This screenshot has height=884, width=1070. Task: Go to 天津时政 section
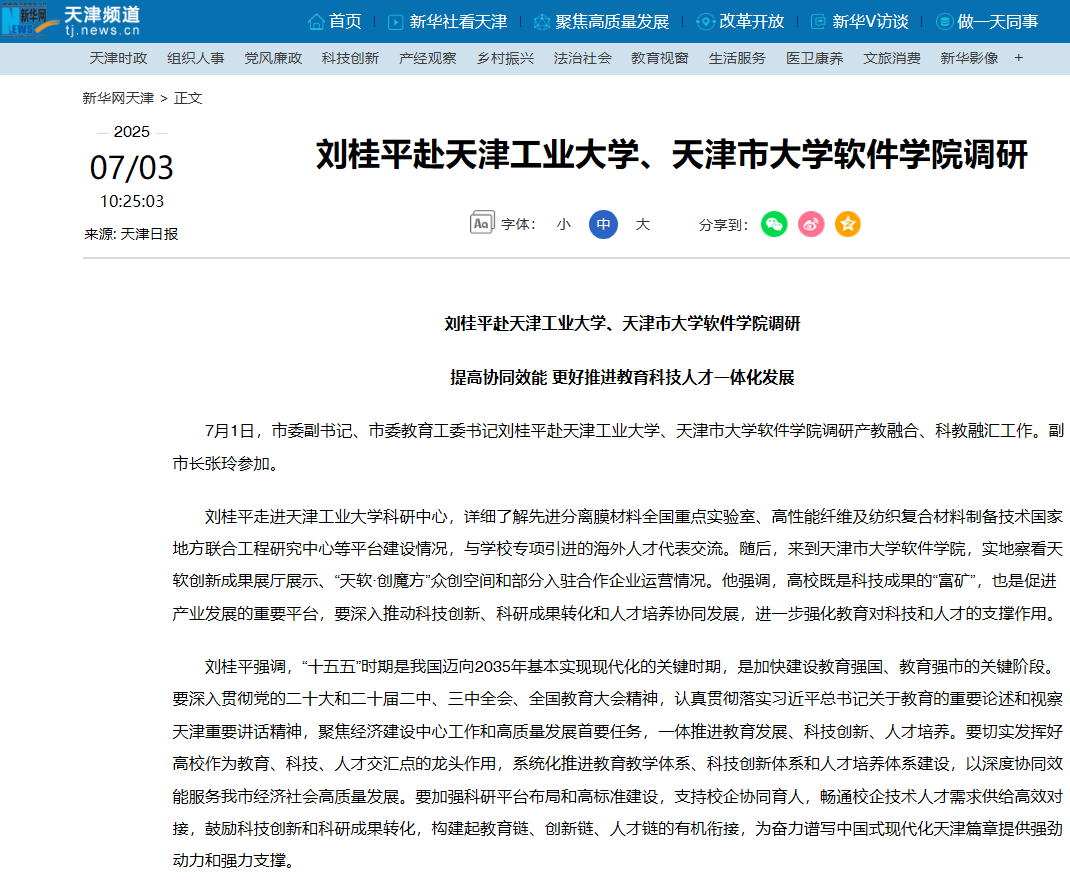[118, 58]
